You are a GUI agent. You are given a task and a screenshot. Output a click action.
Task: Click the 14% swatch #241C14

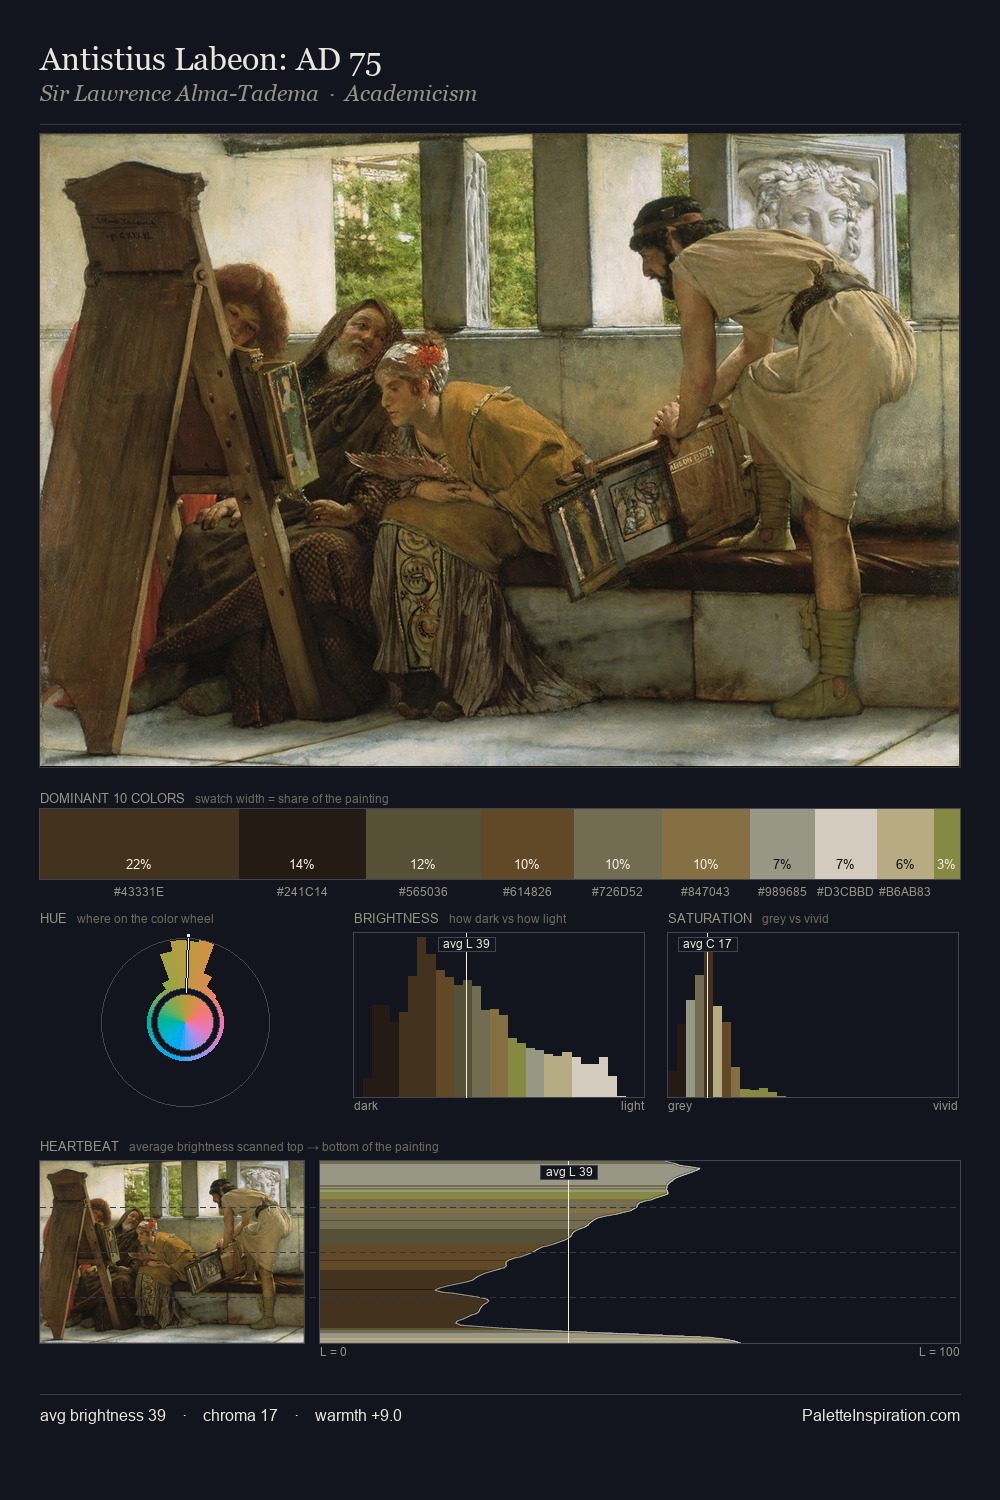[302, 844]
